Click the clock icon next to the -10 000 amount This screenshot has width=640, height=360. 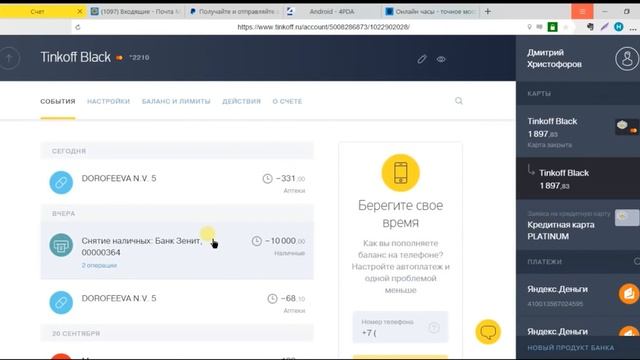(256, 241)
